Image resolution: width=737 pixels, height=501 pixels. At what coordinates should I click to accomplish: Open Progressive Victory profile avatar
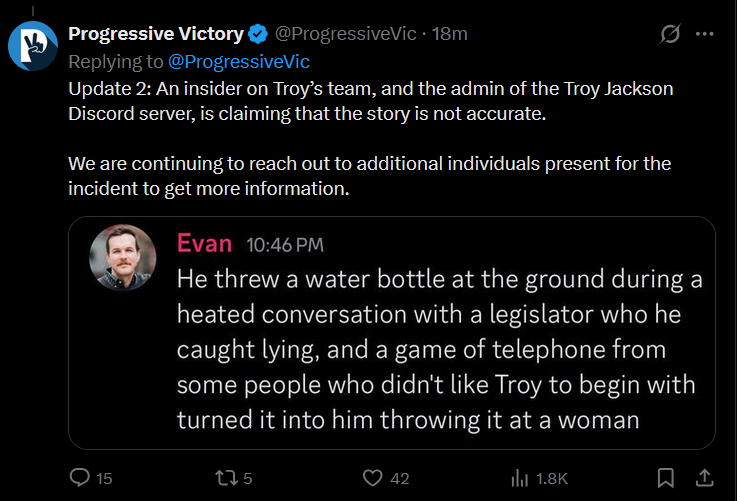pos(32,46)
